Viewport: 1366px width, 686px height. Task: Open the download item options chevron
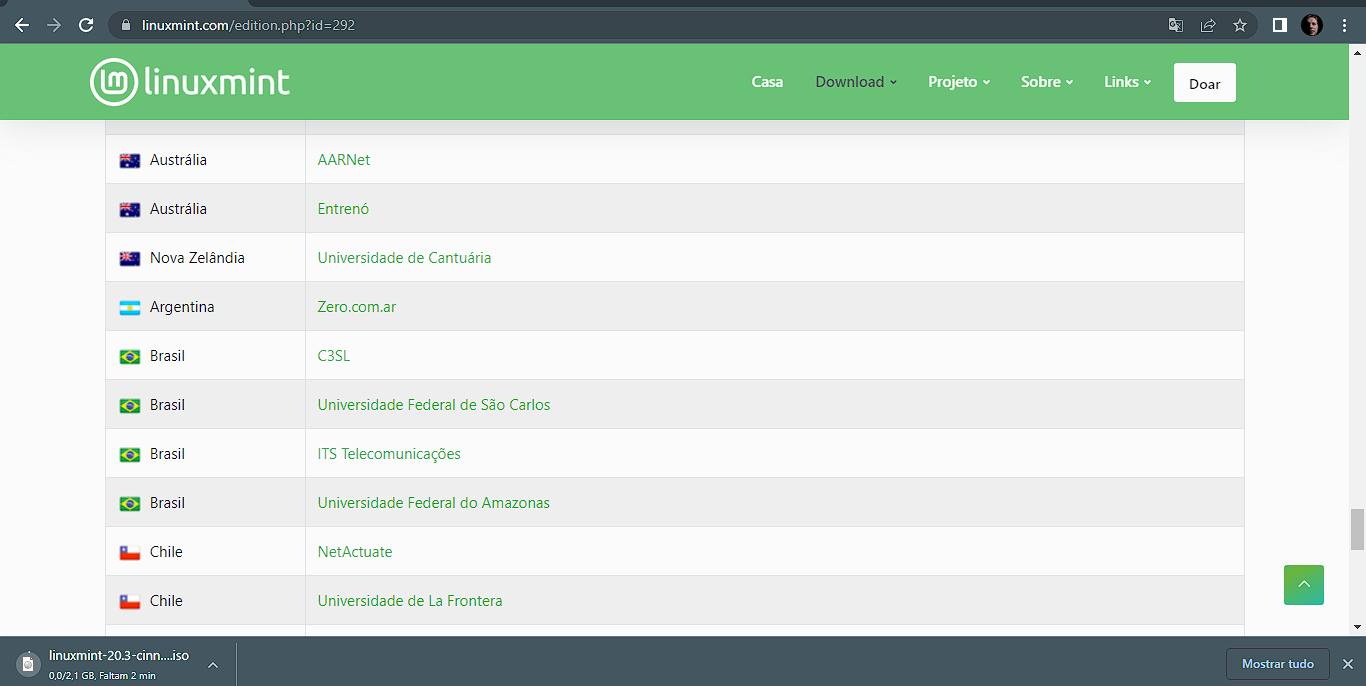click(213, 664)
